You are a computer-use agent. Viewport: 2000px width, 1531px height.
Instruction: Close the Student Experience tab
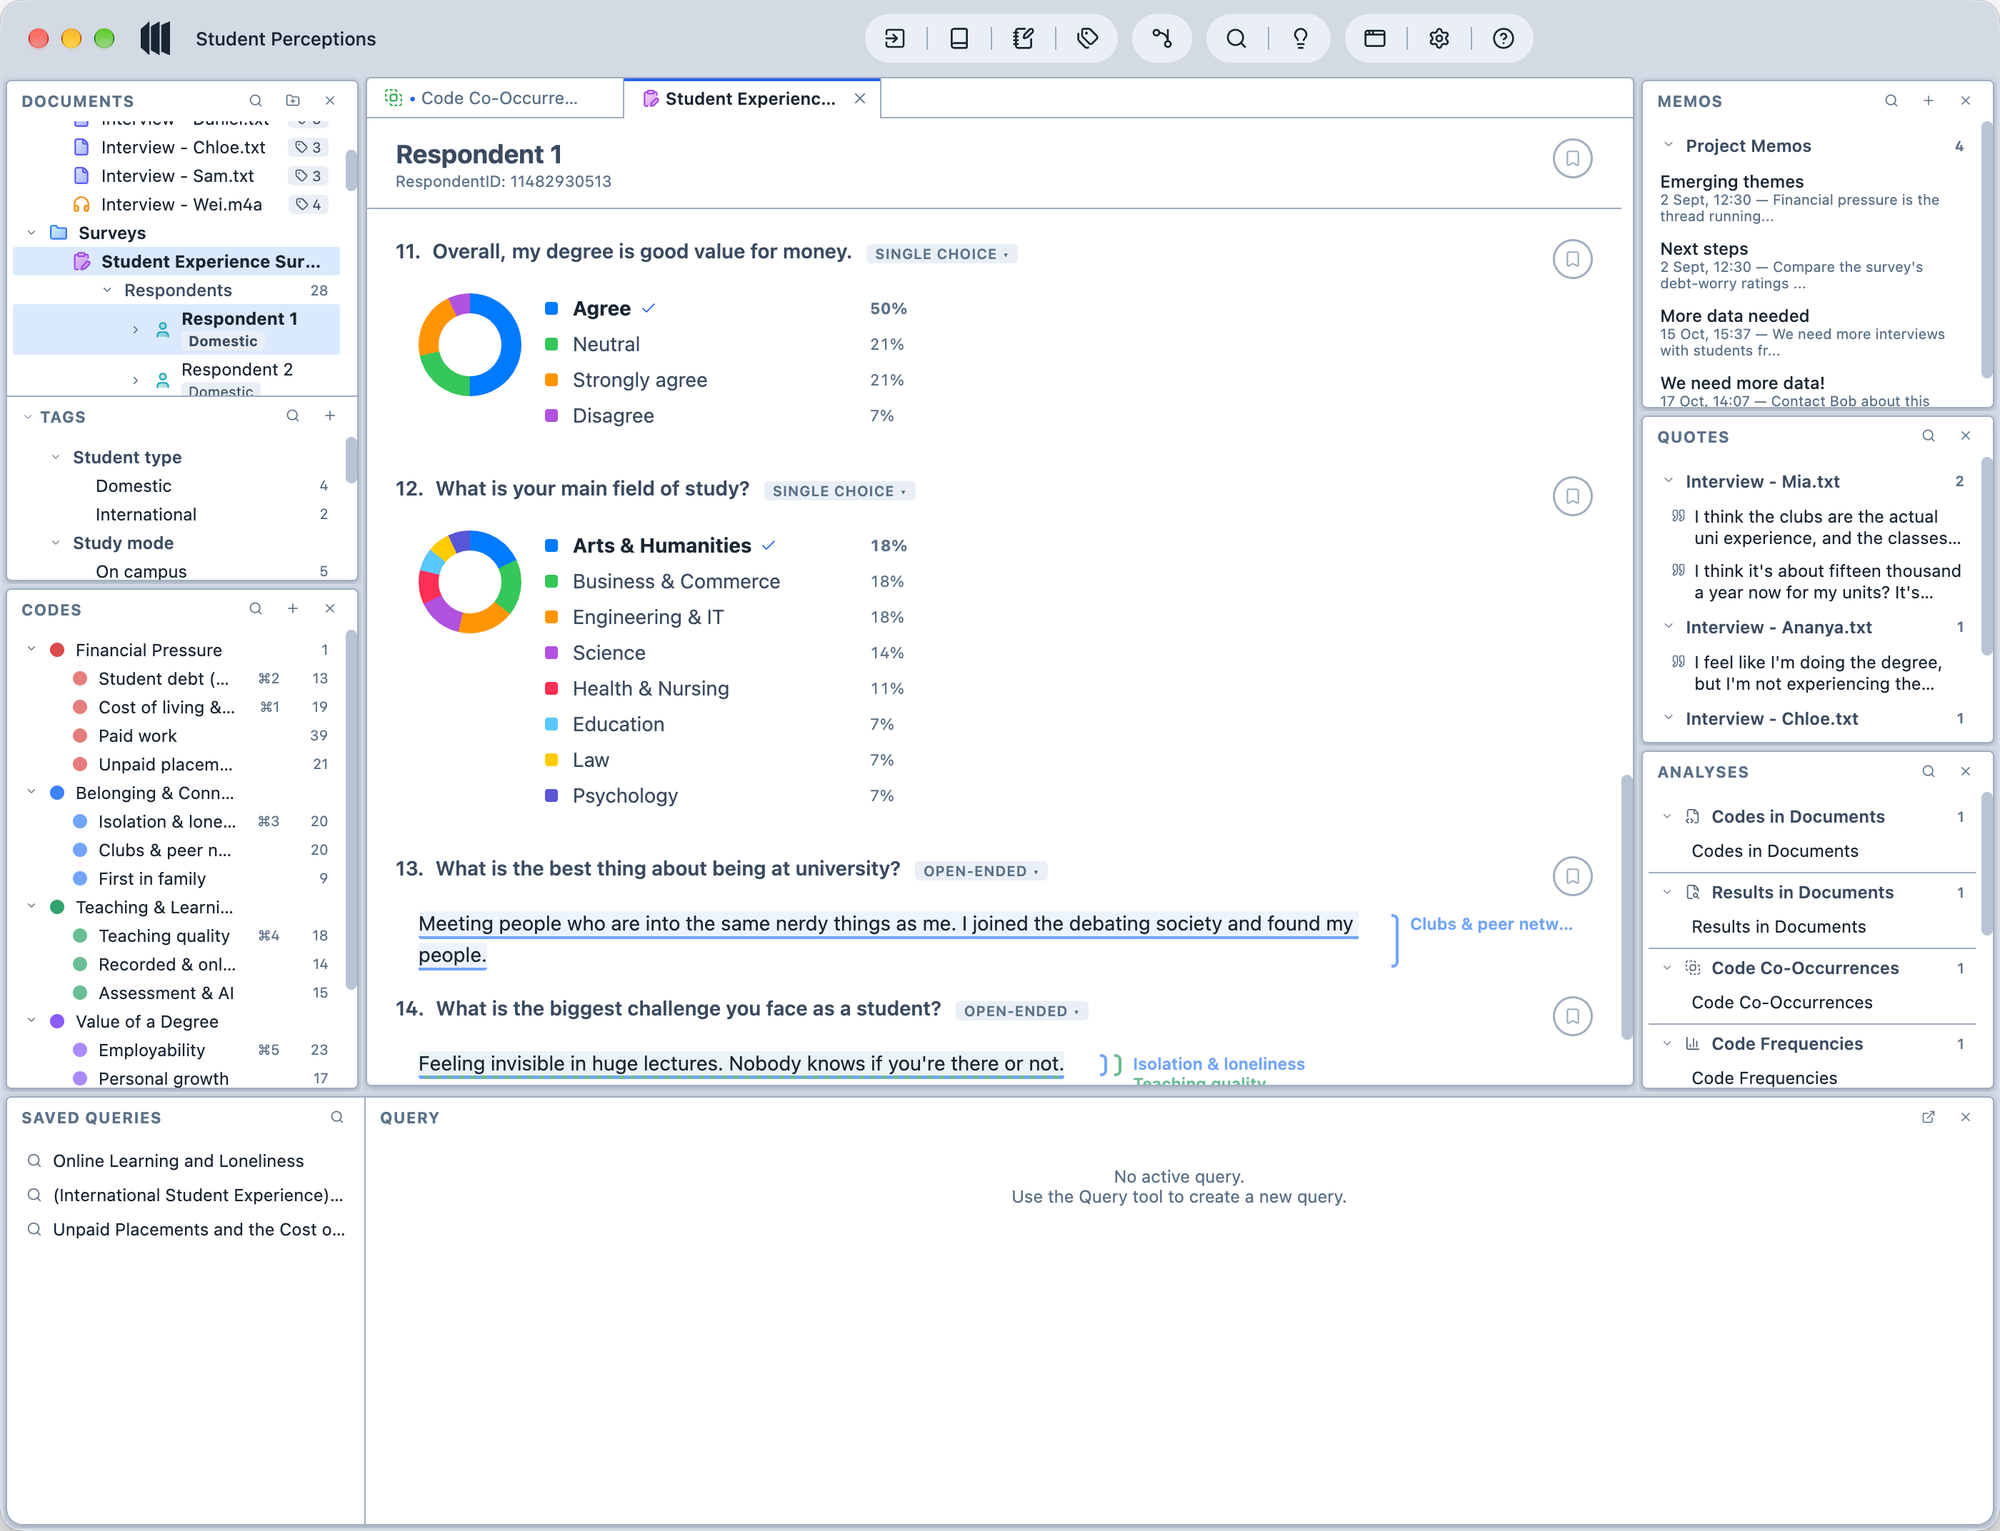tap(860, 98)
